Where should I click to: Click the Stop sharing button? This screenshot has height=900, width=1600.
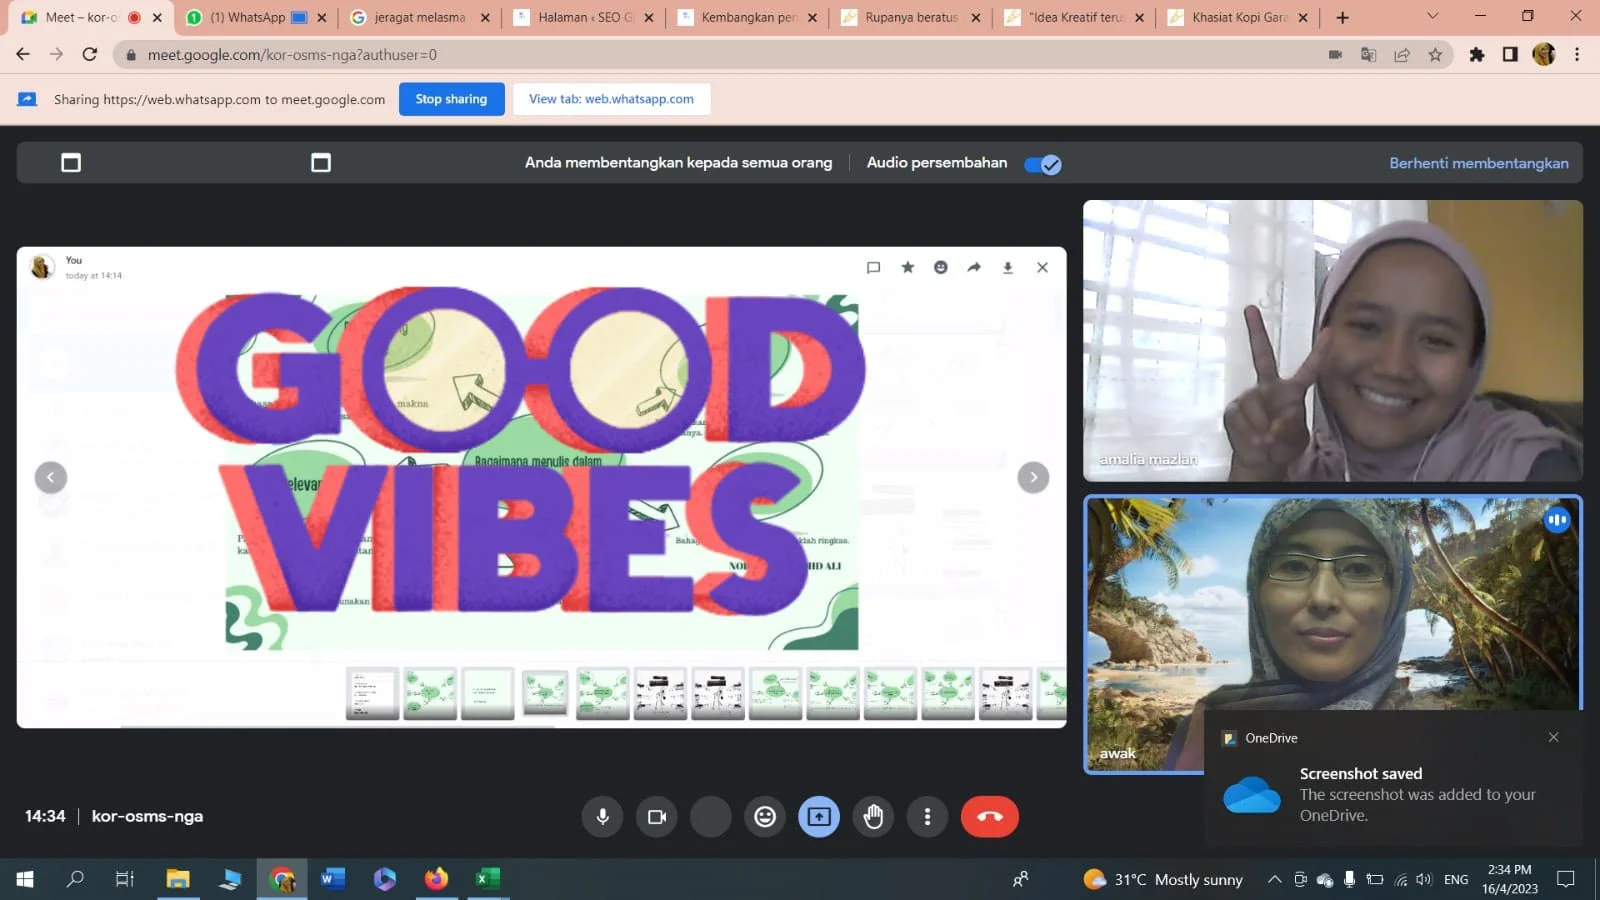(451, 99)
